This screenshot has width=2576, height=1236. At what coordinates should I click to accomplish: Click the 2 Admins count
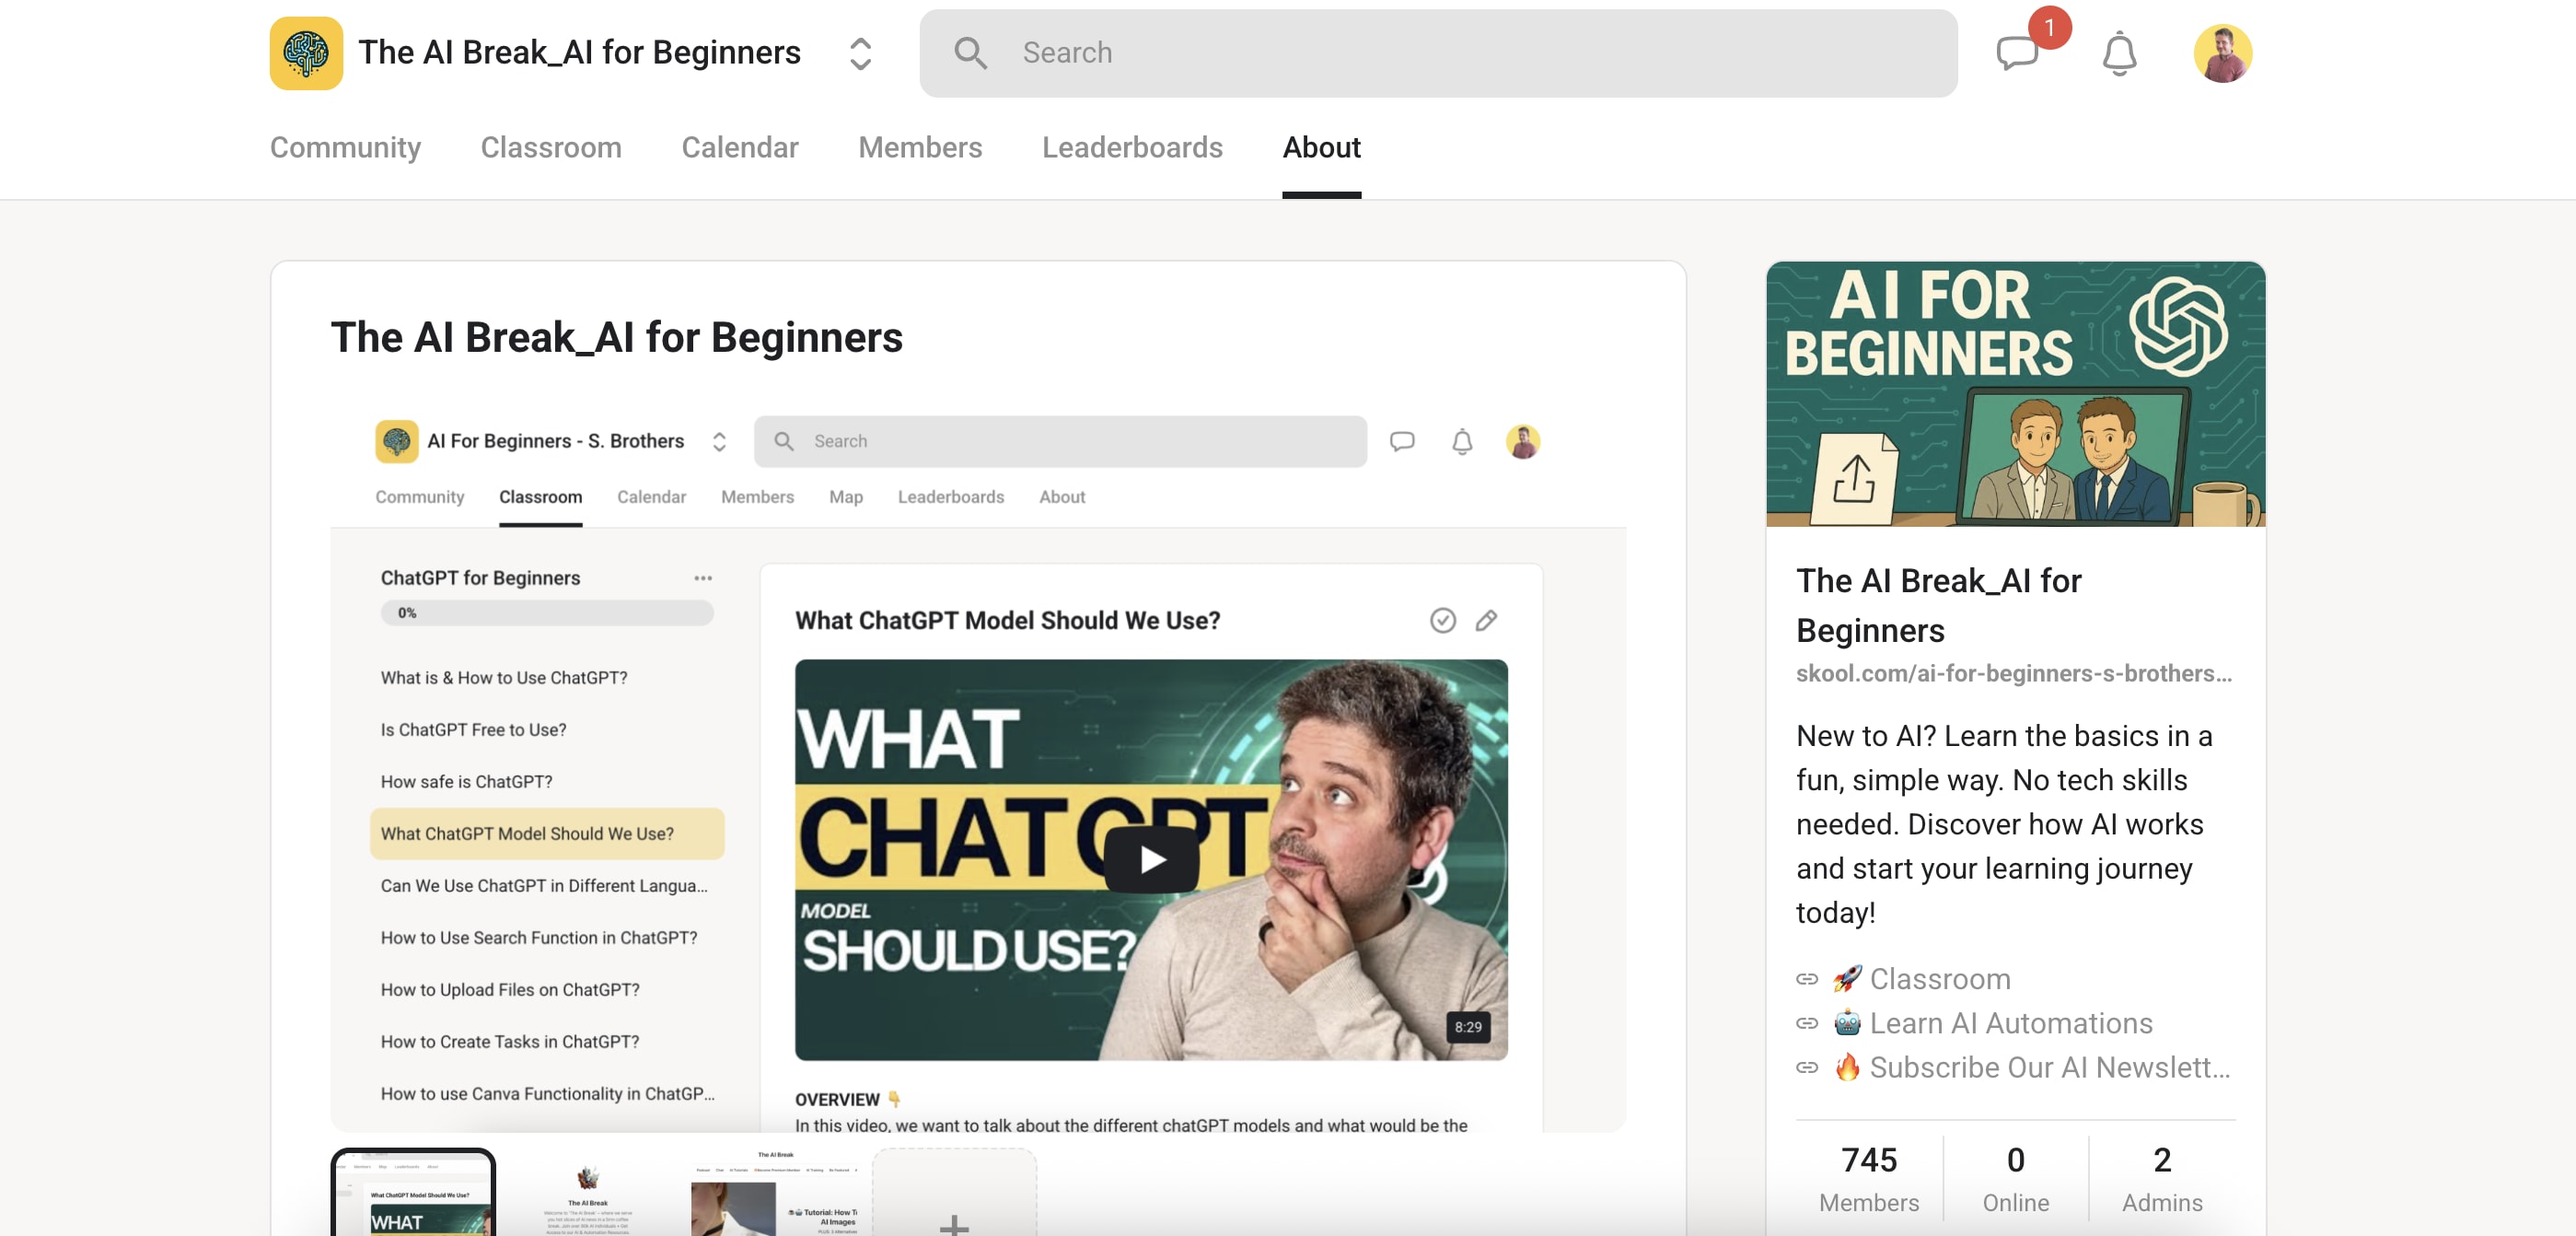click(2162, 1178)
